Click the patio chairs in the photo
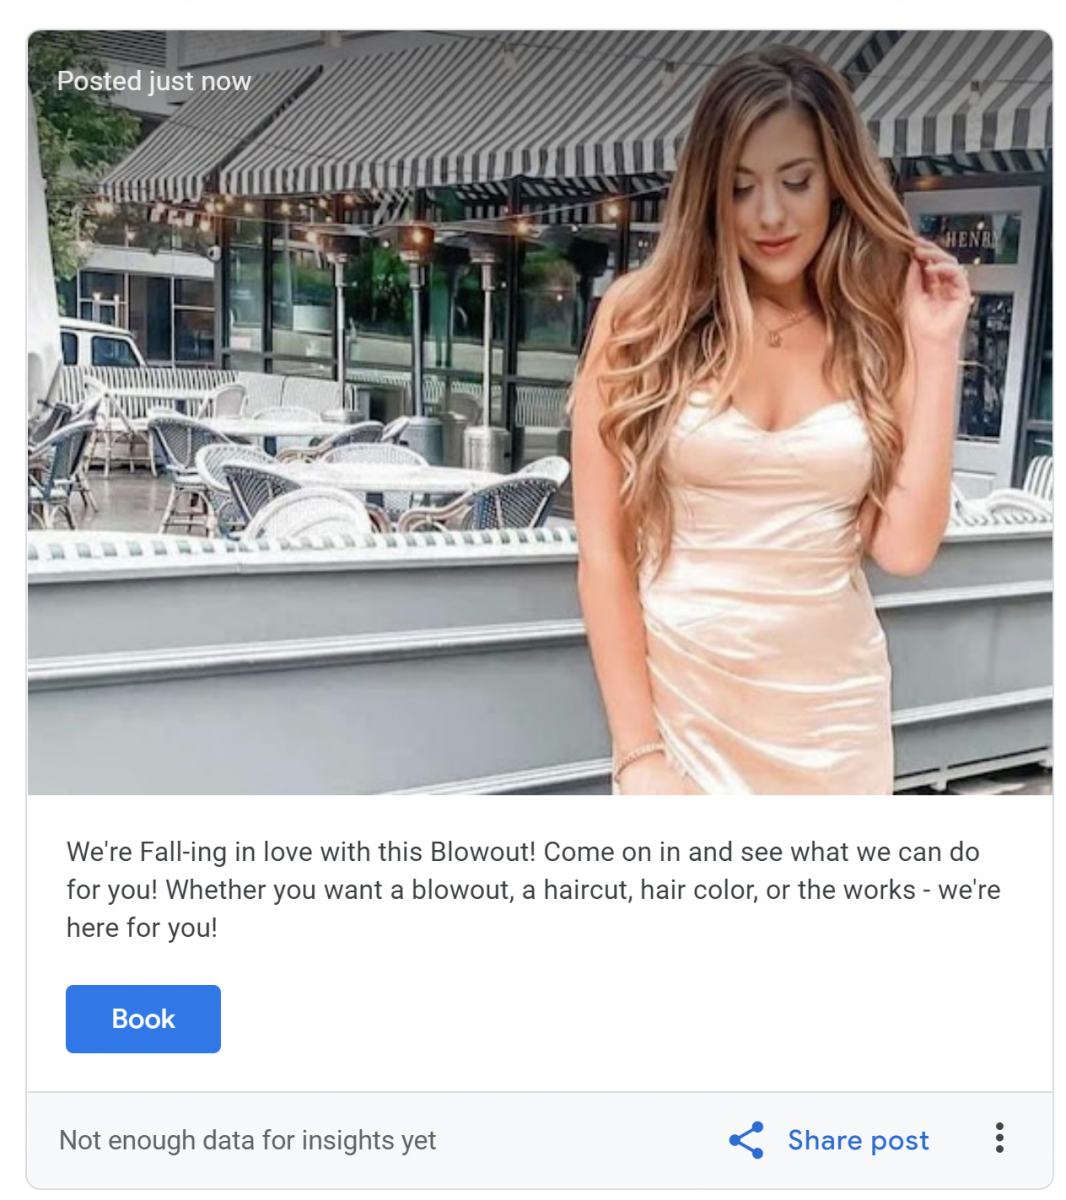Screen dimensions: 1066x1200 [300, 470]
